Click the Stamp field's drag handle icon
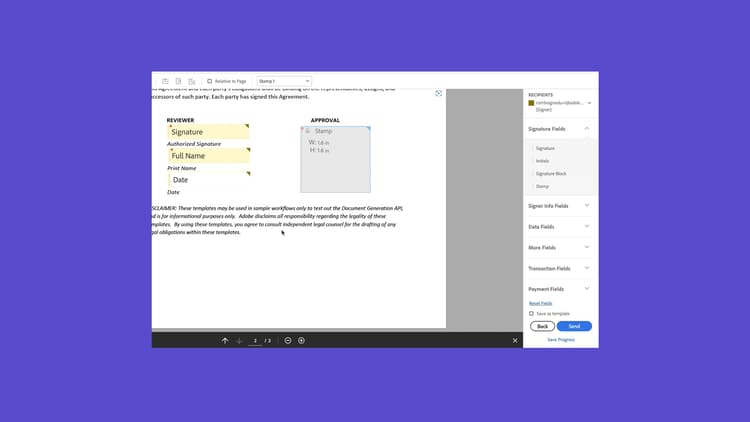 [x=308, y=131]
